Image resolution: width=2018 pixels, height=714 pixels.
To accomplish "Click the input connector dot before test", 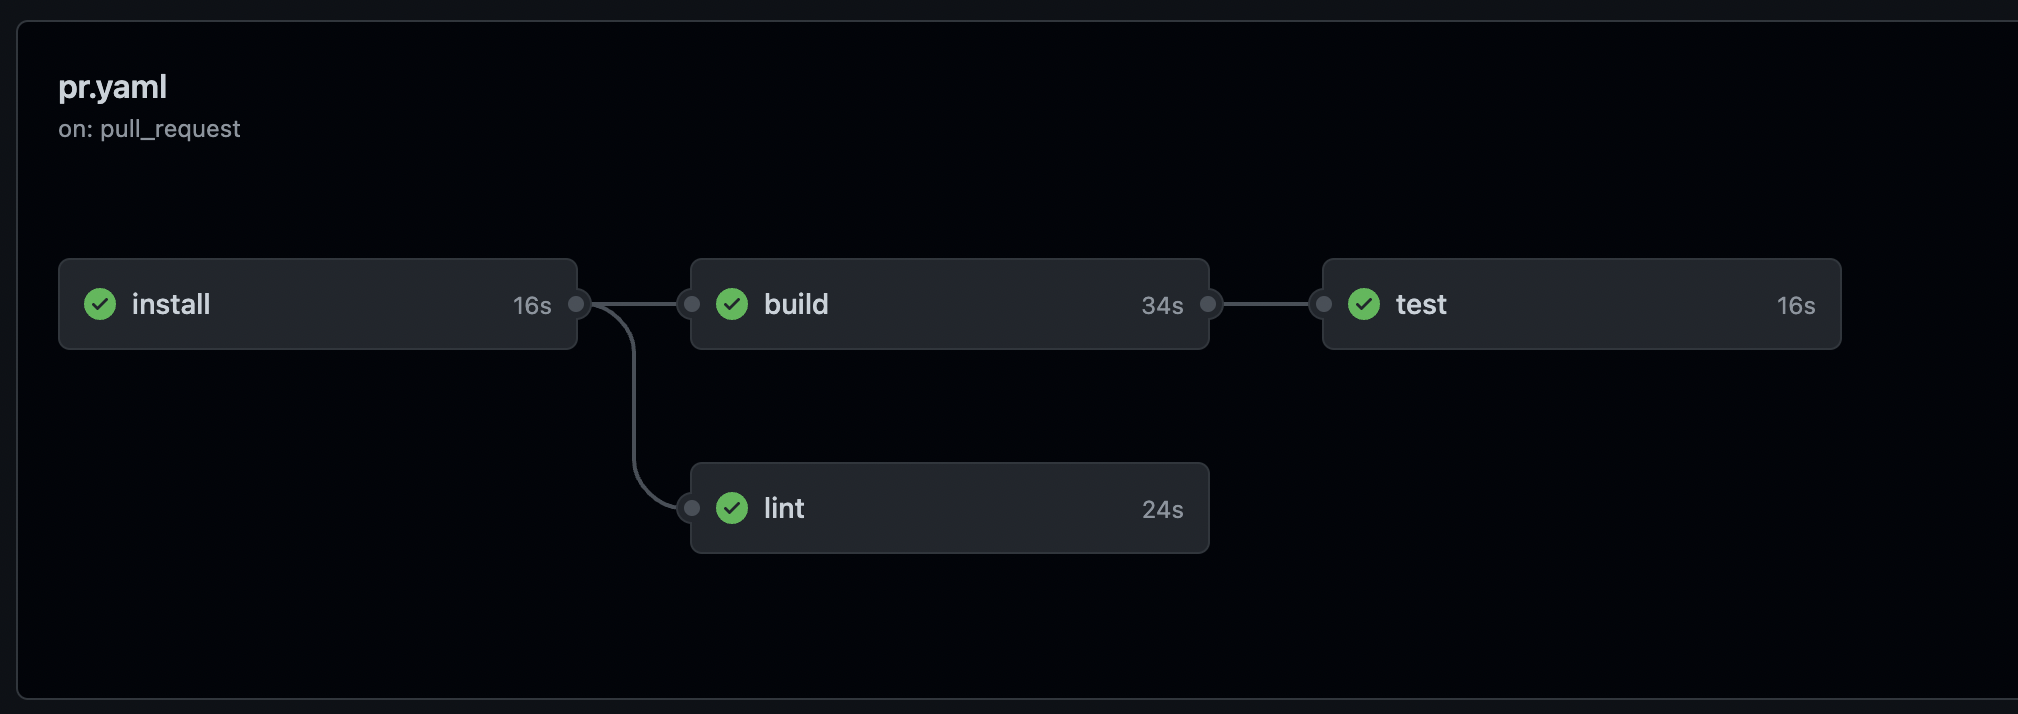I will (1323, 304).
